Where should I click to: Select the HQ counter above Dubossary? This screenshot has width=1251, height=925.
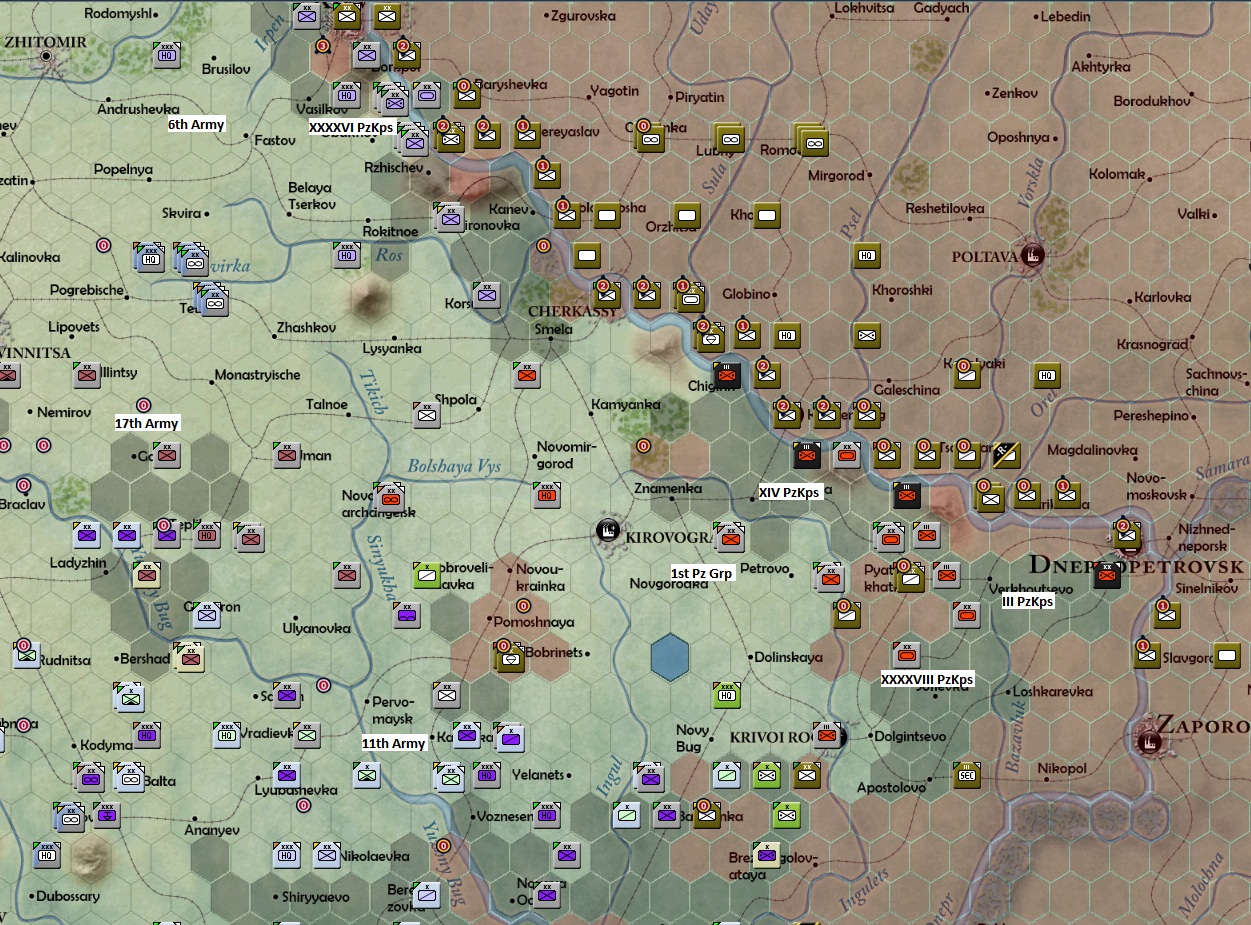click(47, 855)
